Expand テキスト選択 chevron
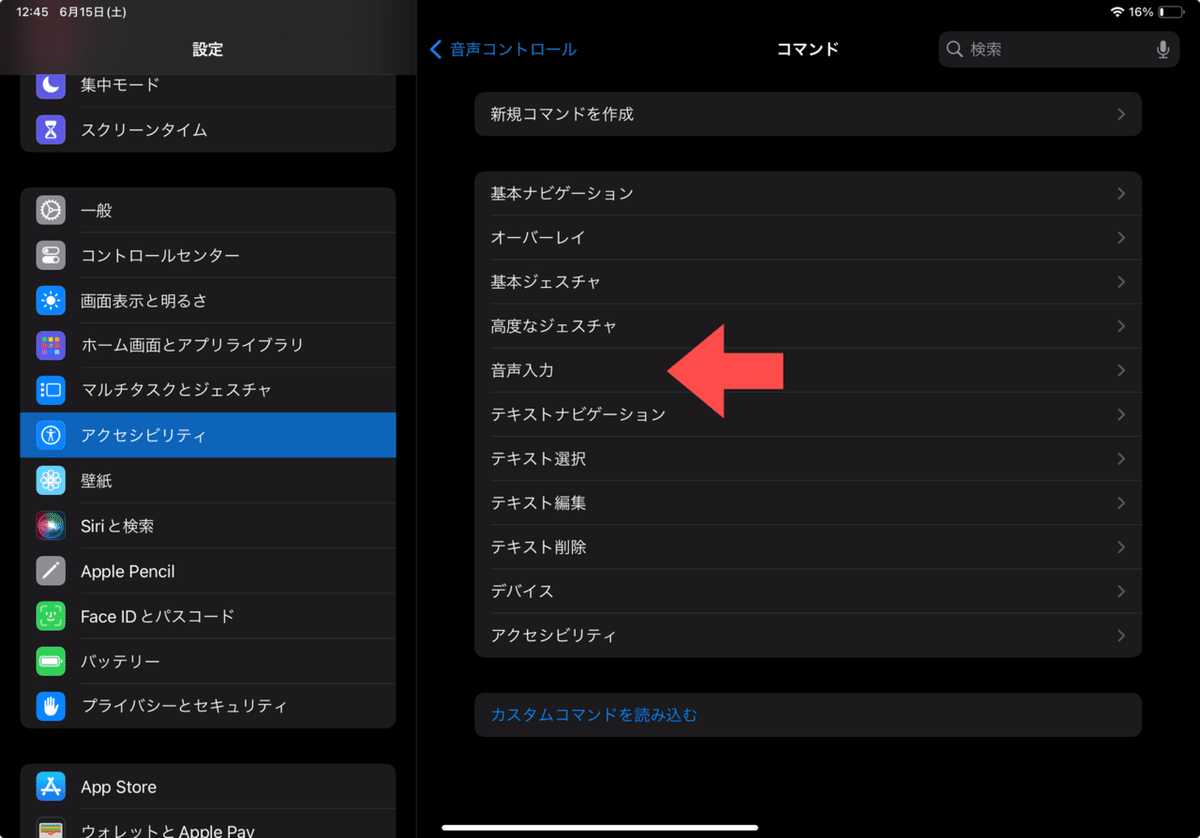Screen dimensions: 1200x838 point(1121,459)
